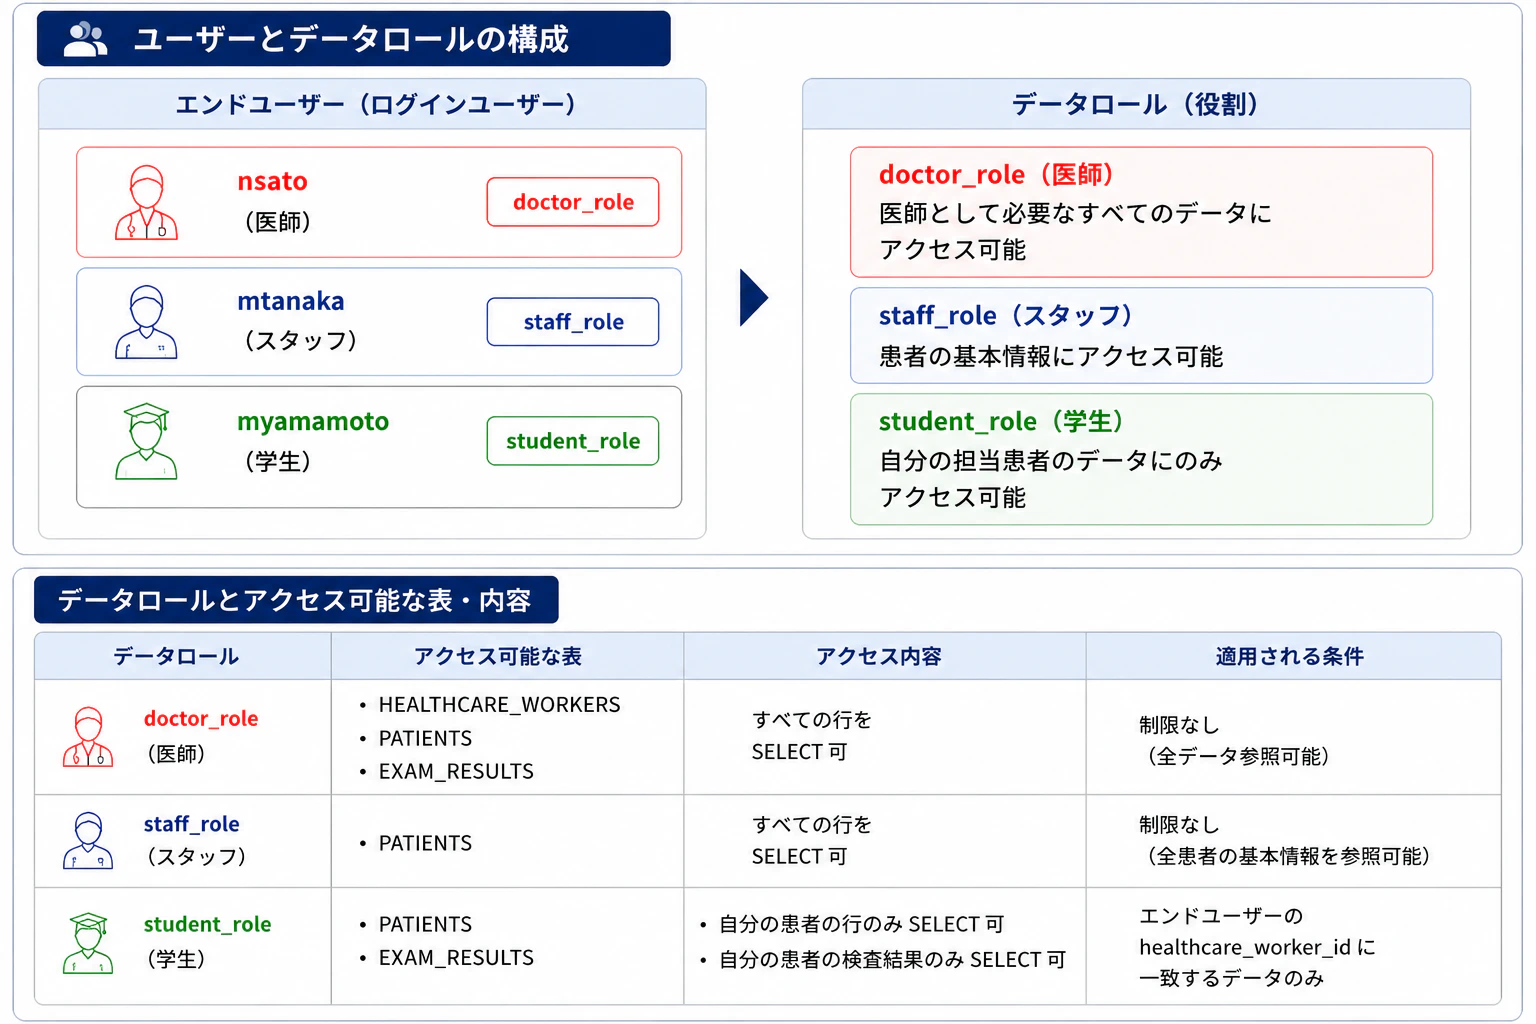The image size is (1536, 1024).
Task: Click doctor_role text in the table
Action: (201, 718)
